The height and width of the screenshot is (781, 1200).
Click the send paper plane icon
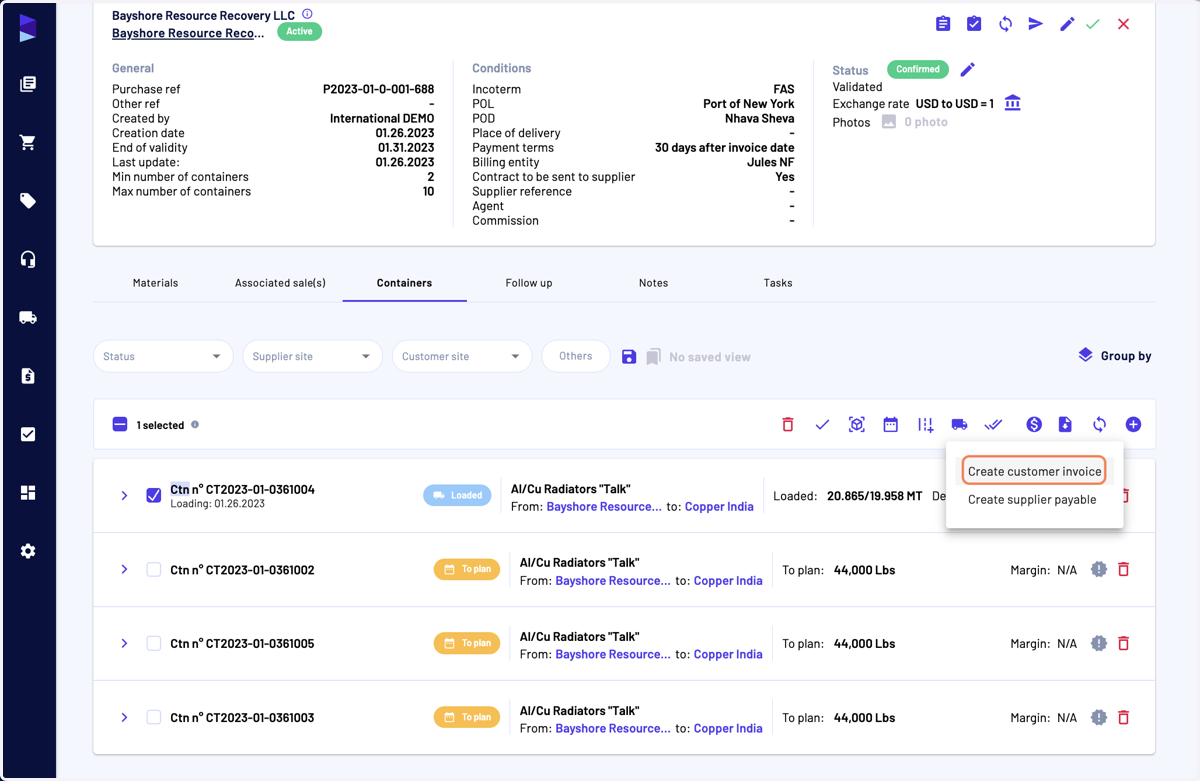click(x=1036, y=24)
